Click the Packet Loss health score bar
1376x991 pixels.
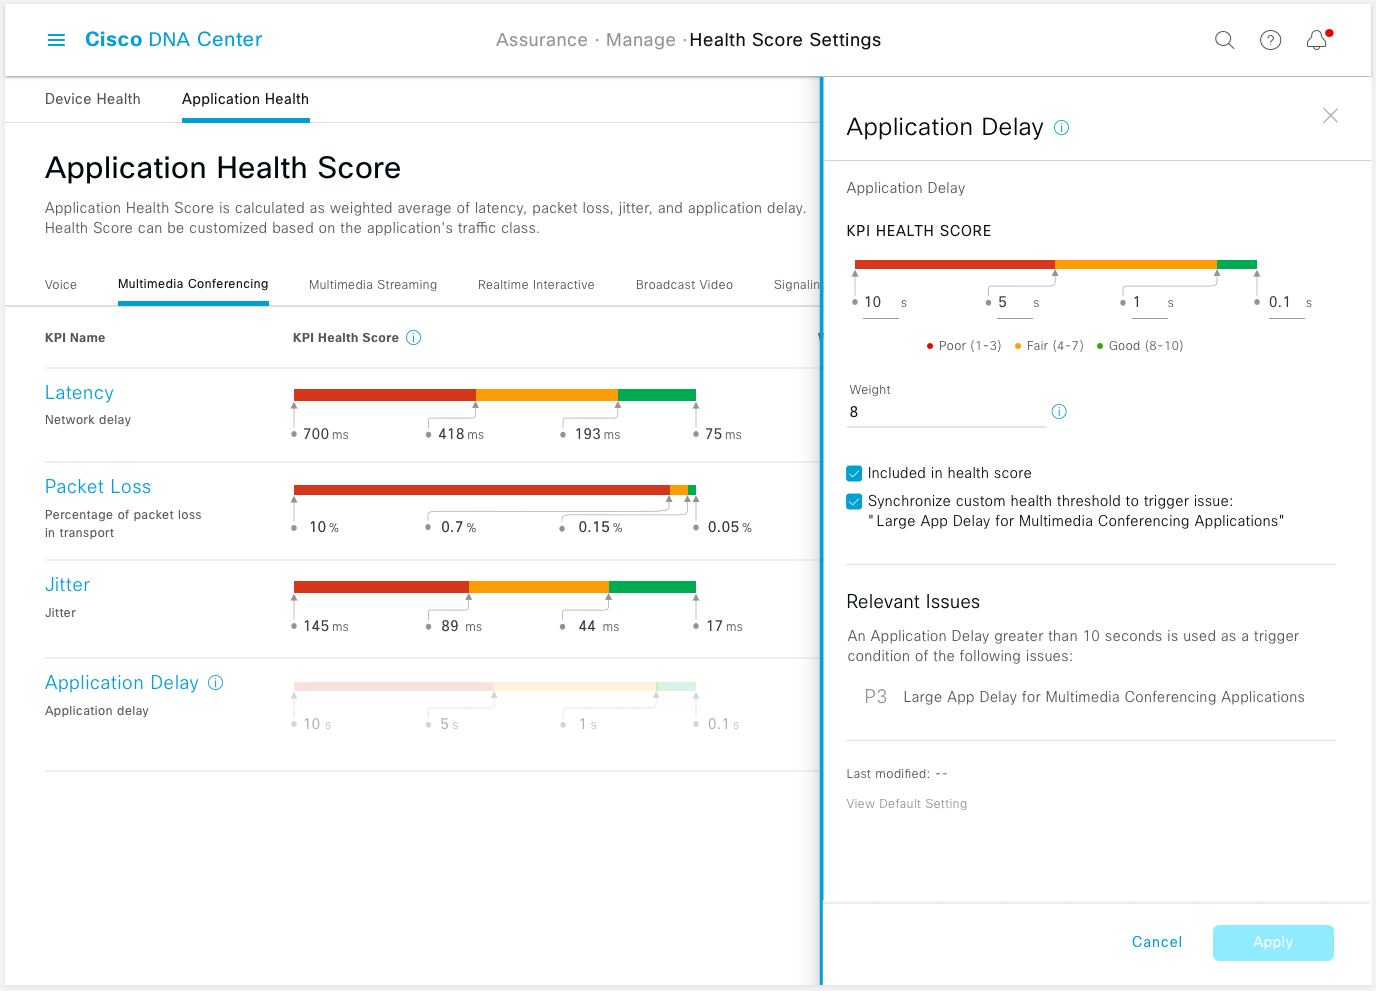coord(495,490)
